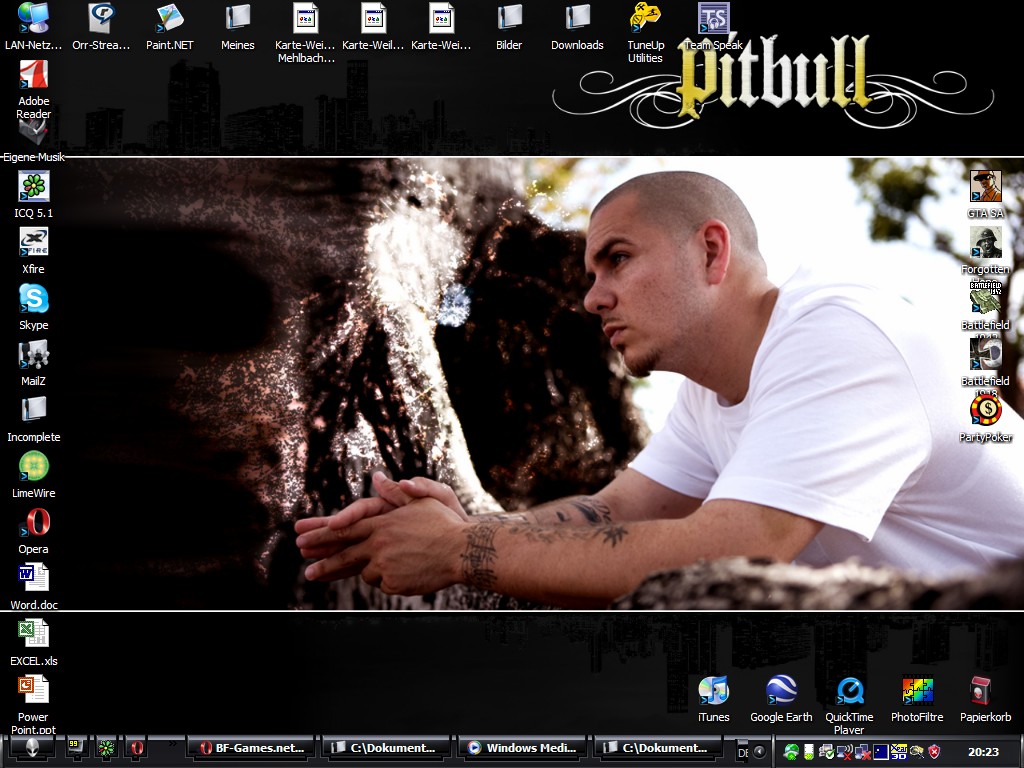Switch to the first C:\Dokument taskbar window
The height and width of the screenshot is (768, 1024).
pos(387,748)
